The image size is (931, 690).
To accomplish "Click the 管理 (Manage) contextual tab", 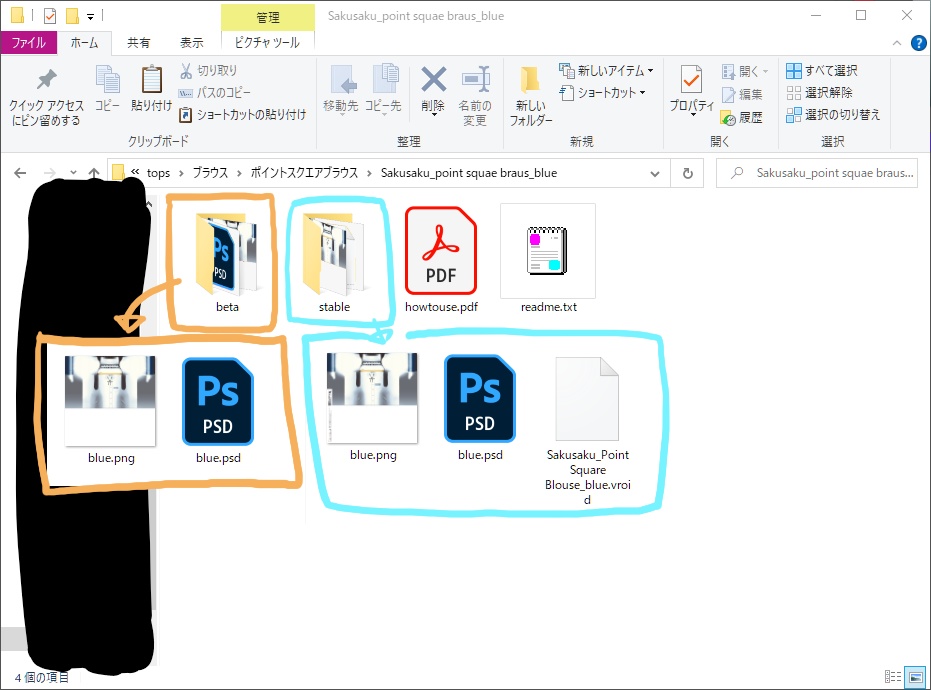I will pos(268,17).
